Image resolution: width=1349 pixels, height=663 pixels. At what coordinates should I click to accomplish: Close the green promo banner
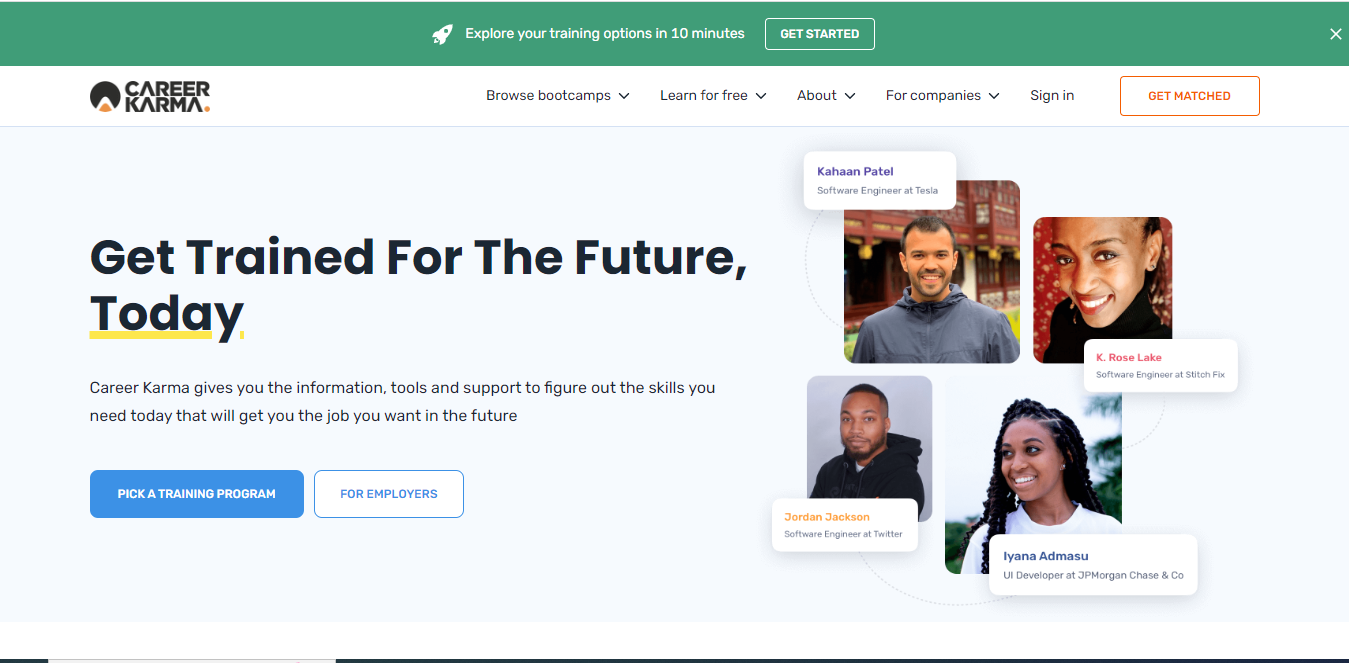pyautogui.click(x=1335, y=34)
